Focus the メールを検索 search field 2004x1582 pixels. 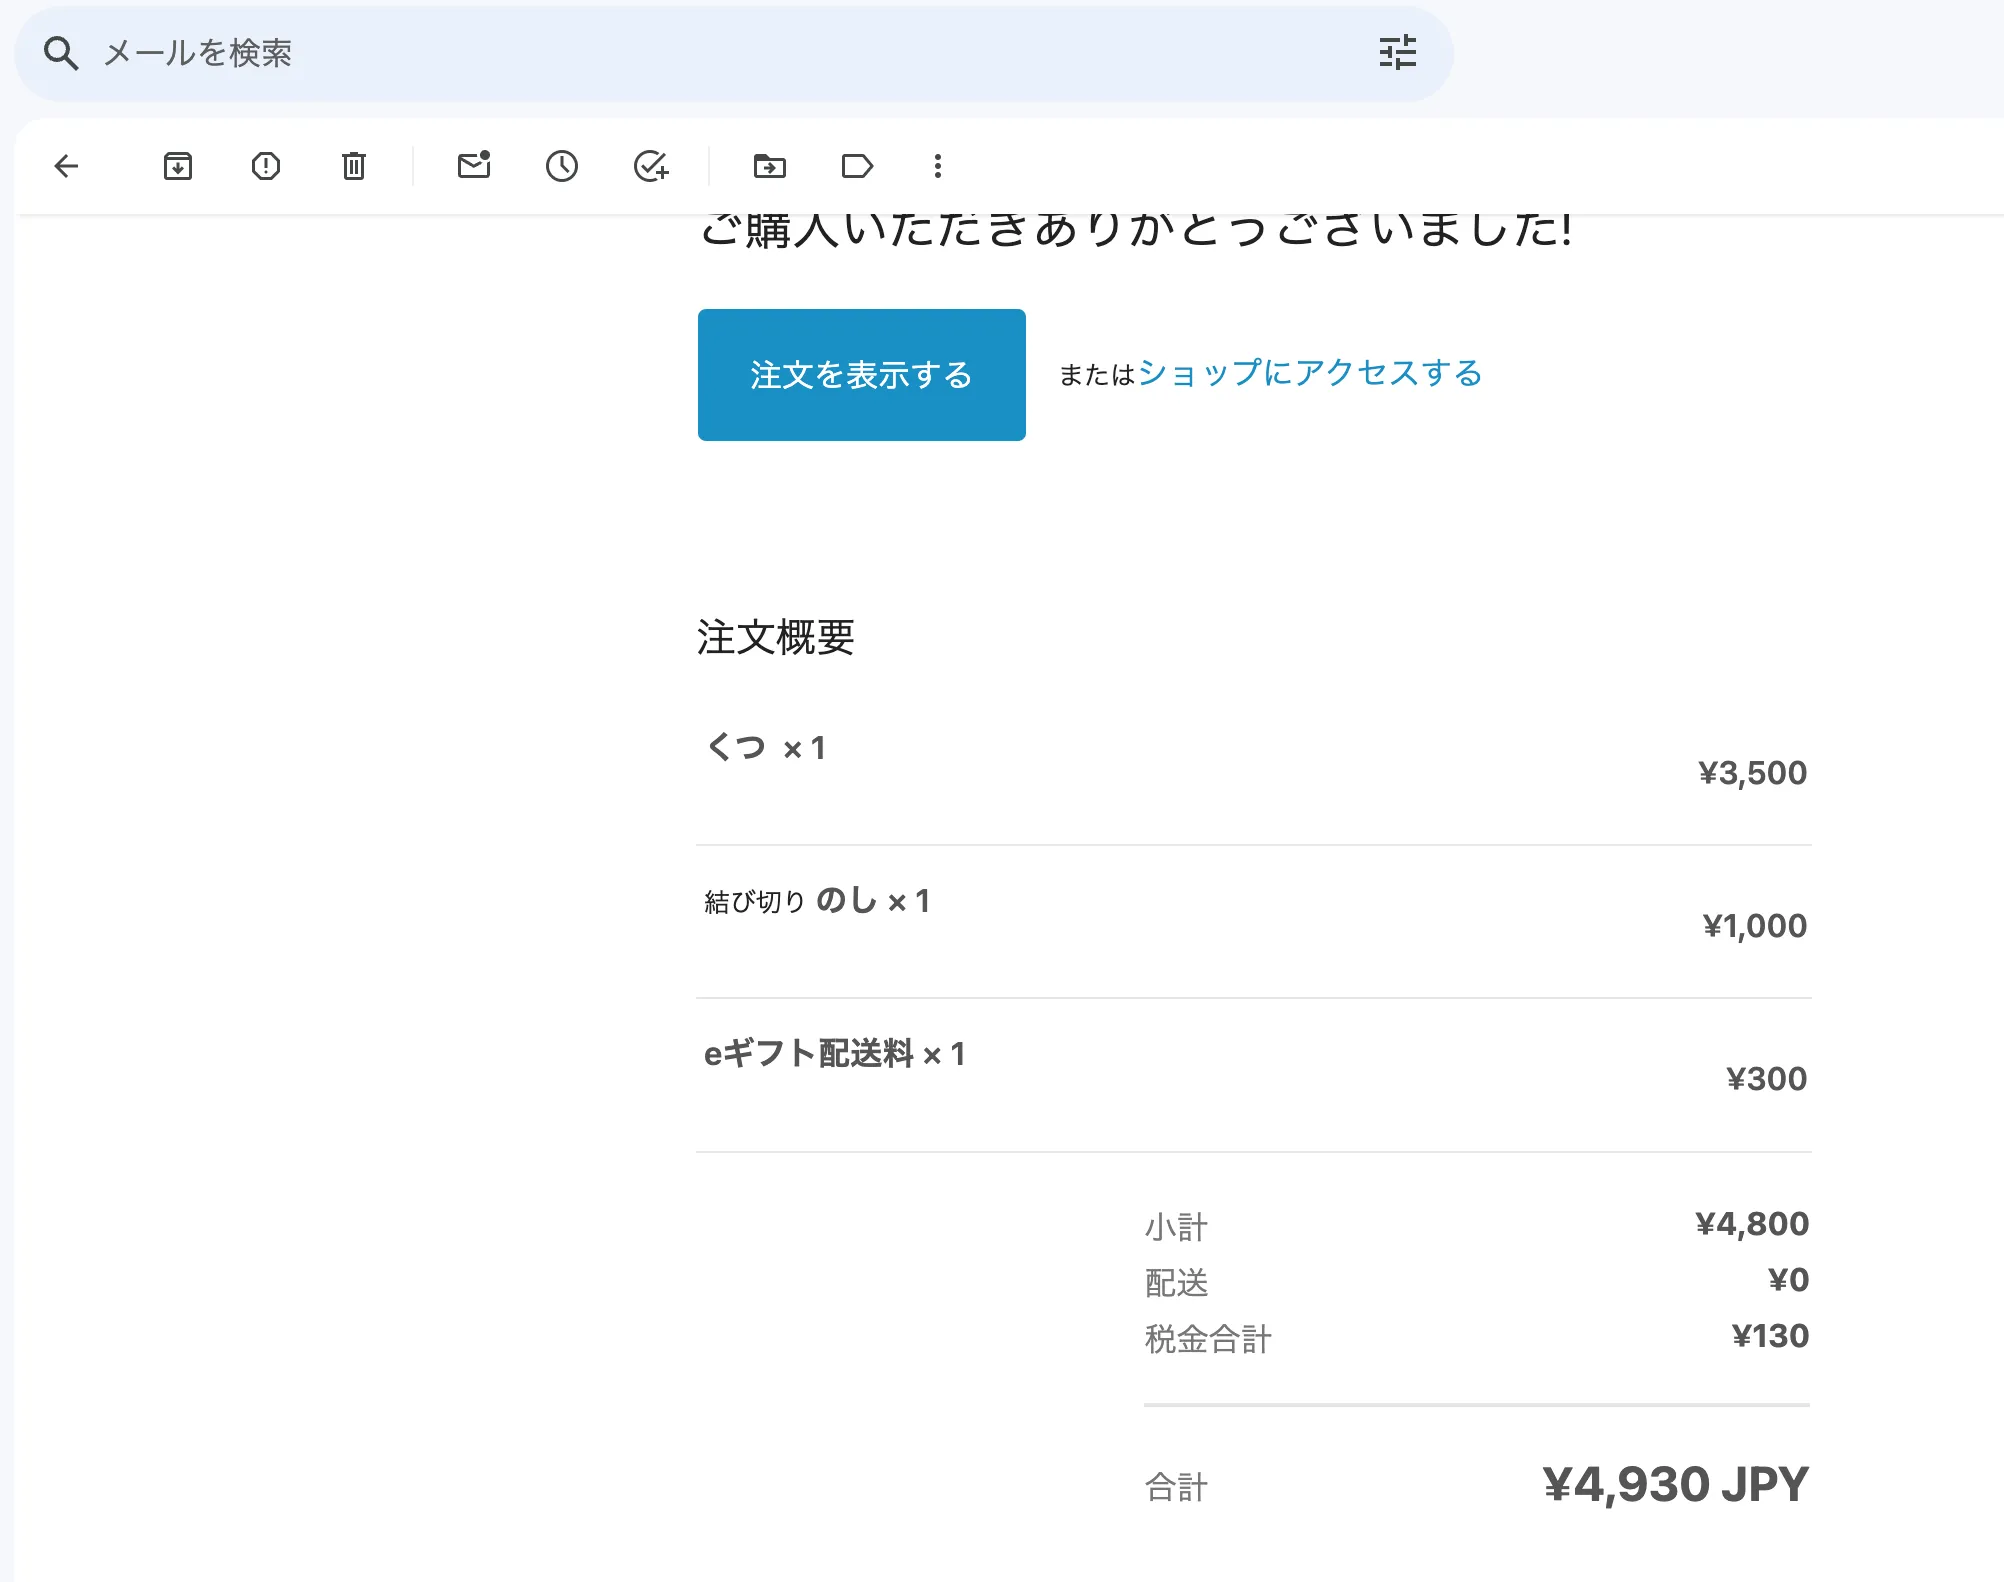click(700, 53)
